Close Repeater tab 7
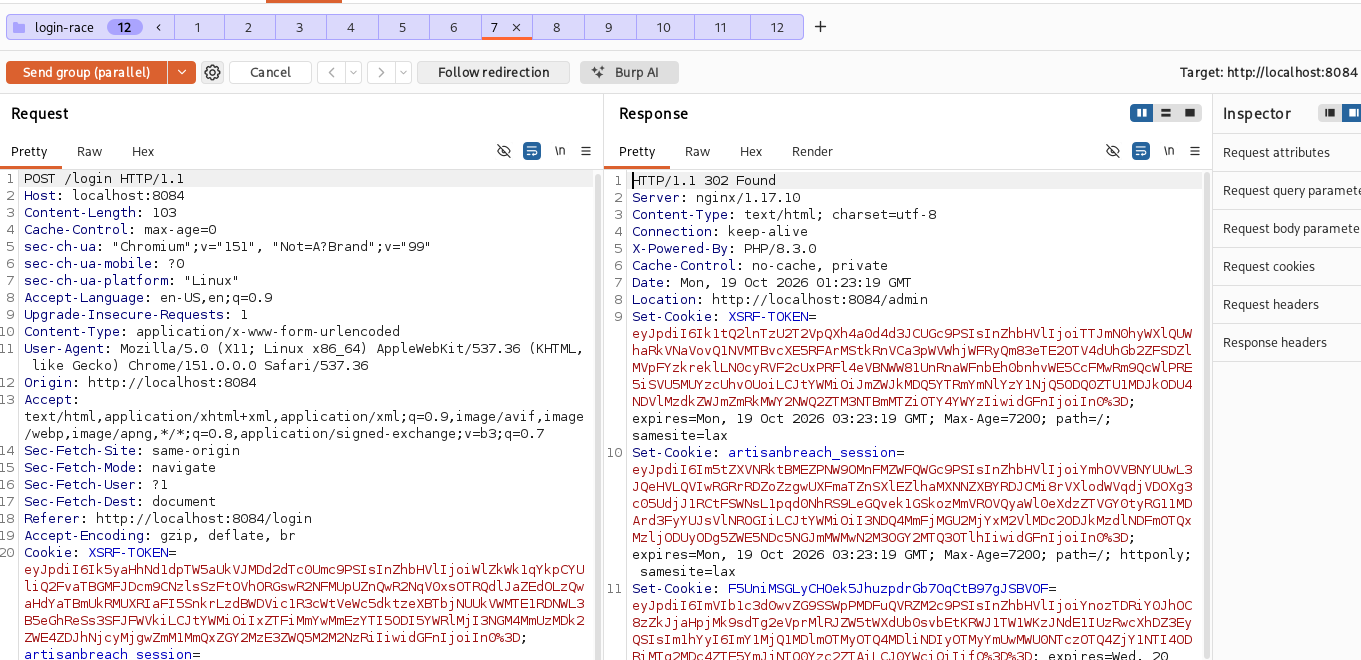This screenshot has height=660, width=1361. (x=516, y=28)
